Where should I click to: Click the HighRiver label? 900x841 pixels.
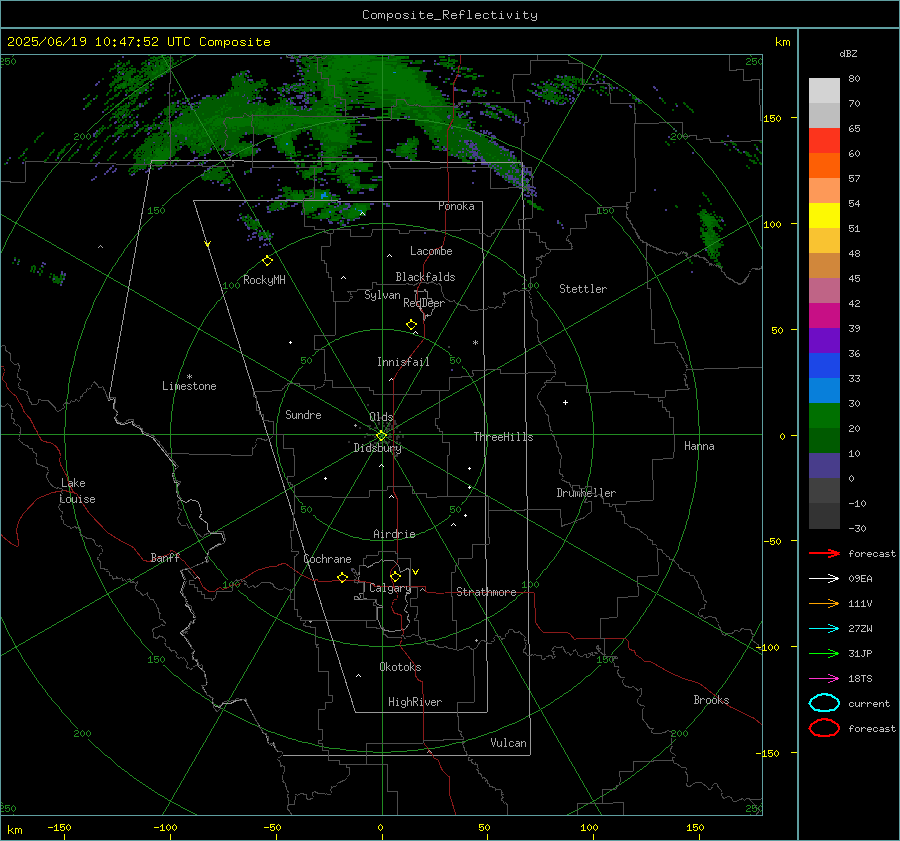pos(415,702)
